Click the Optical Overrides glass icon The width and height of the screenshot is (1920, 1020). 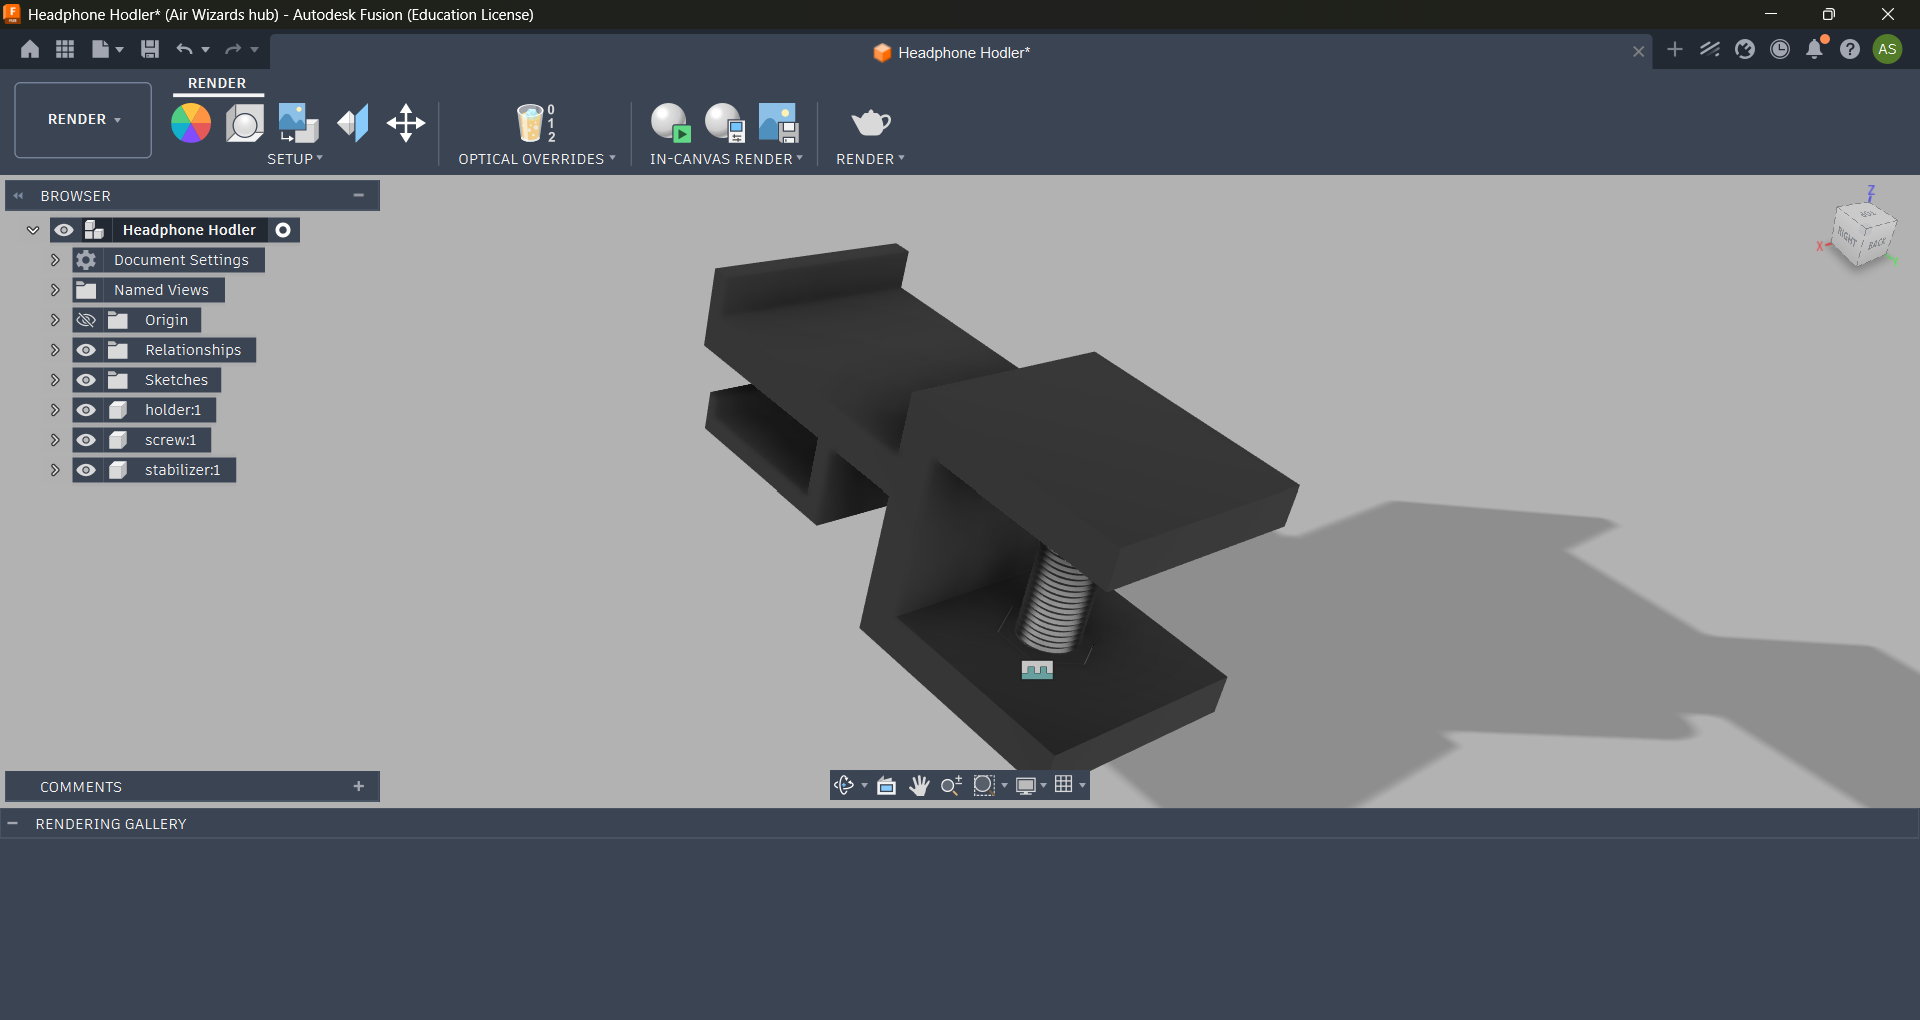point(535,123)
